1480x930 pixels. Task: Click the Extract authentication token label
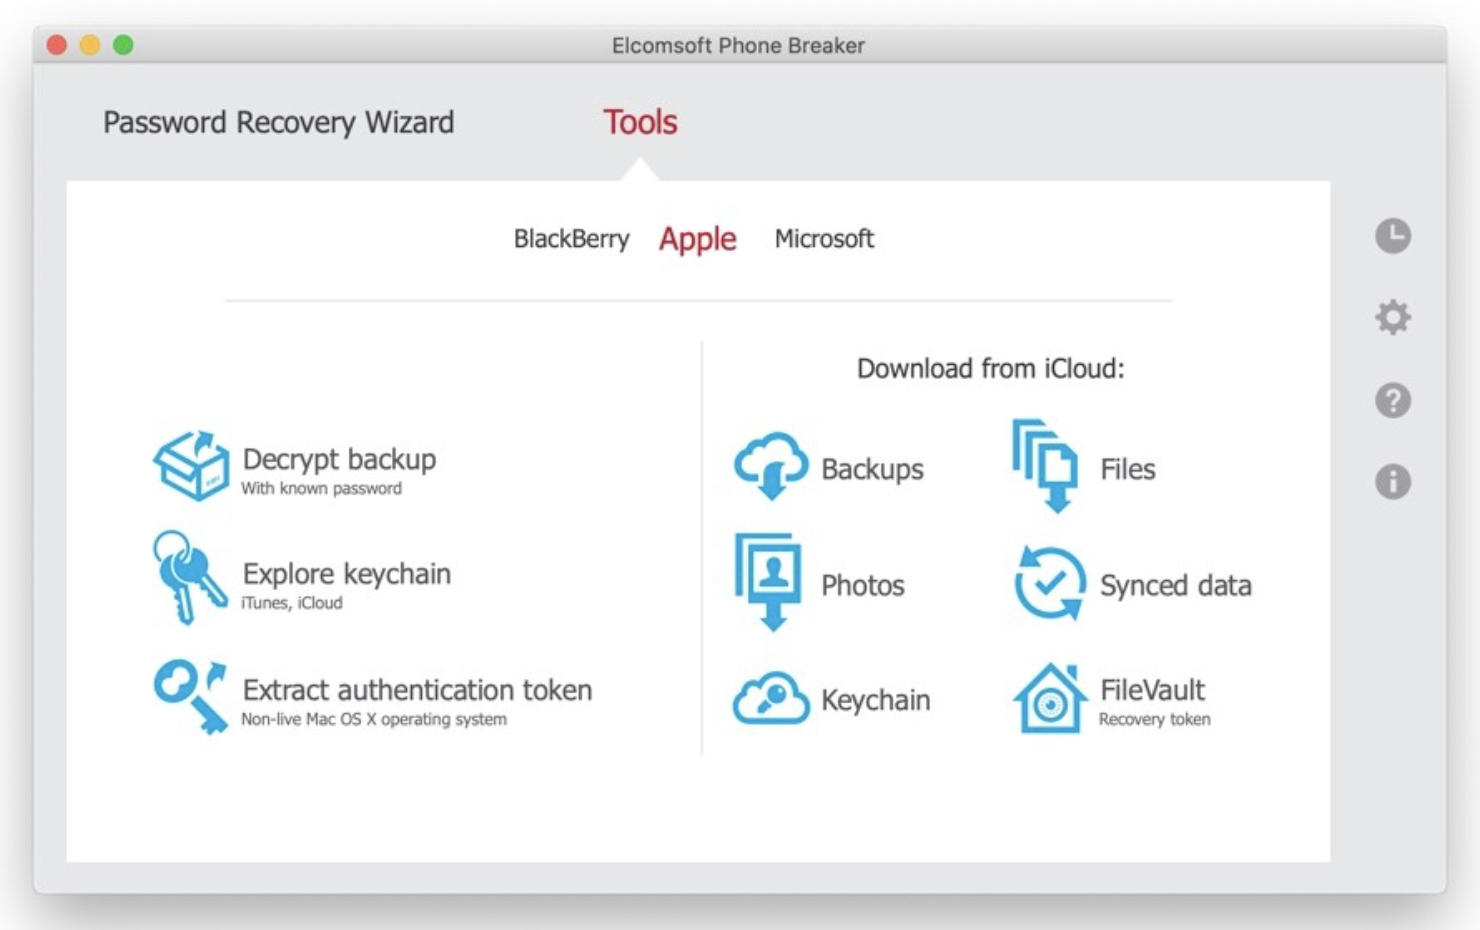417,690
